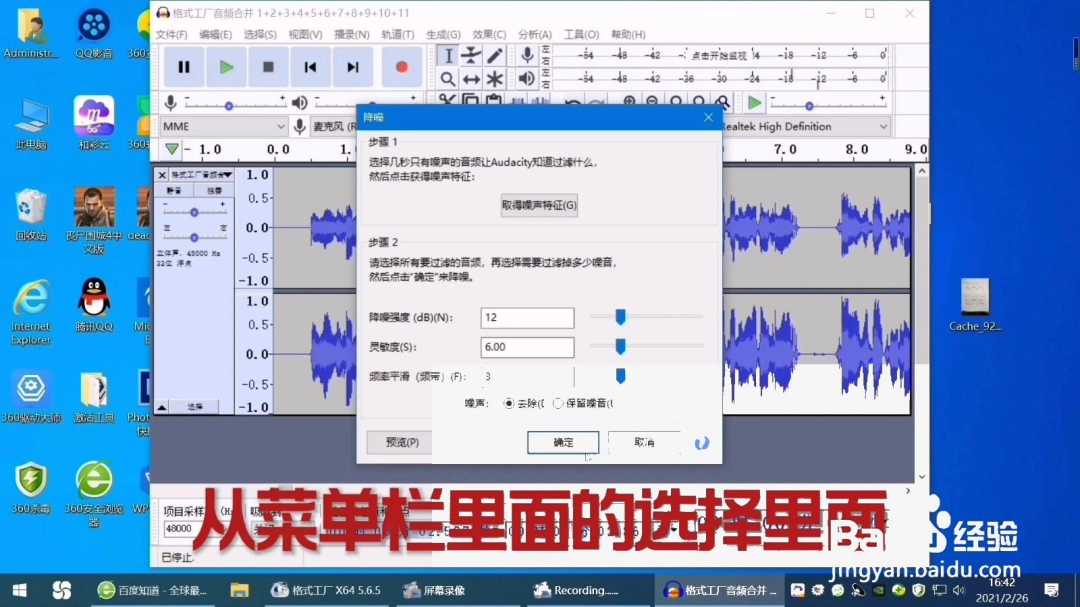Select the Time Shift arrows tool
The width and height of the screenshot is (1080, 607).
[471, 79]
